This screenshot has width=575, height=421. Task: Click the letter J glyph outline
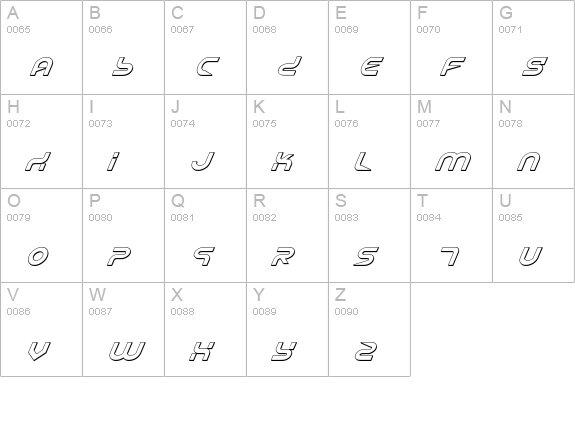pyautogui.click(x=203, y=161)
